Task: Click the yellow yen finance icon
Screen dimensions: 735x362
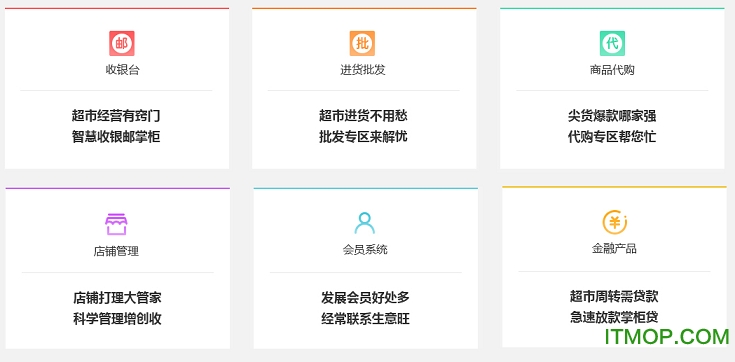Action: point(615,222)
